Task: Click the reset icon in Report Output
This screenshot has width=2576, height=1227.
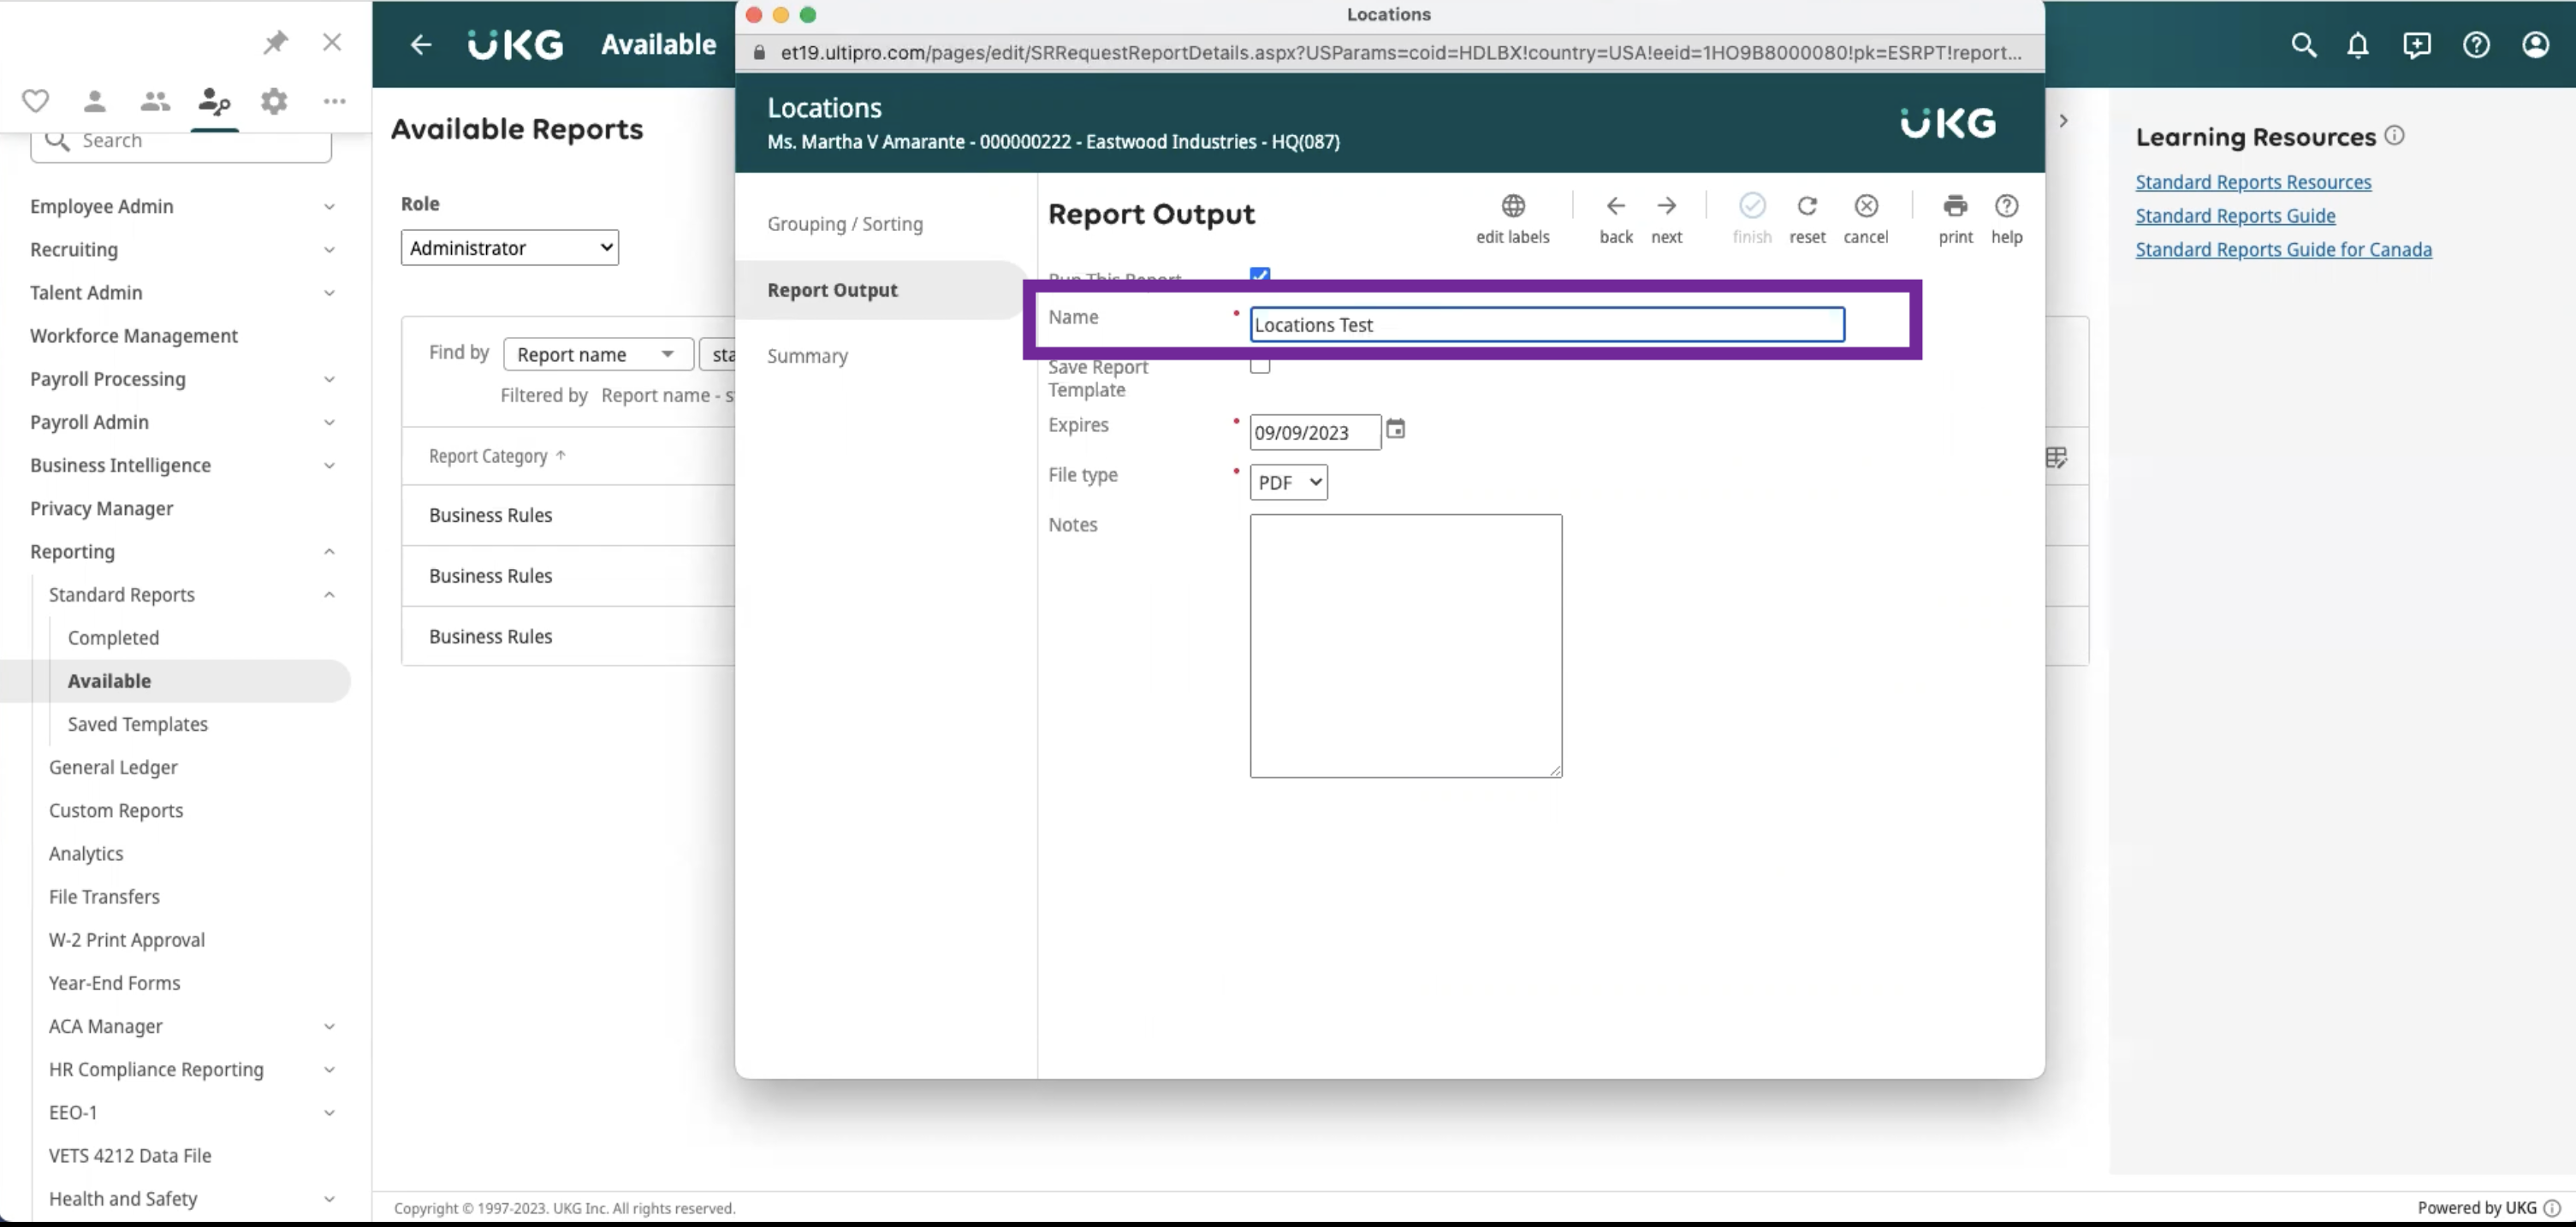Action: pyautogui.click(x=1807, y=206)
